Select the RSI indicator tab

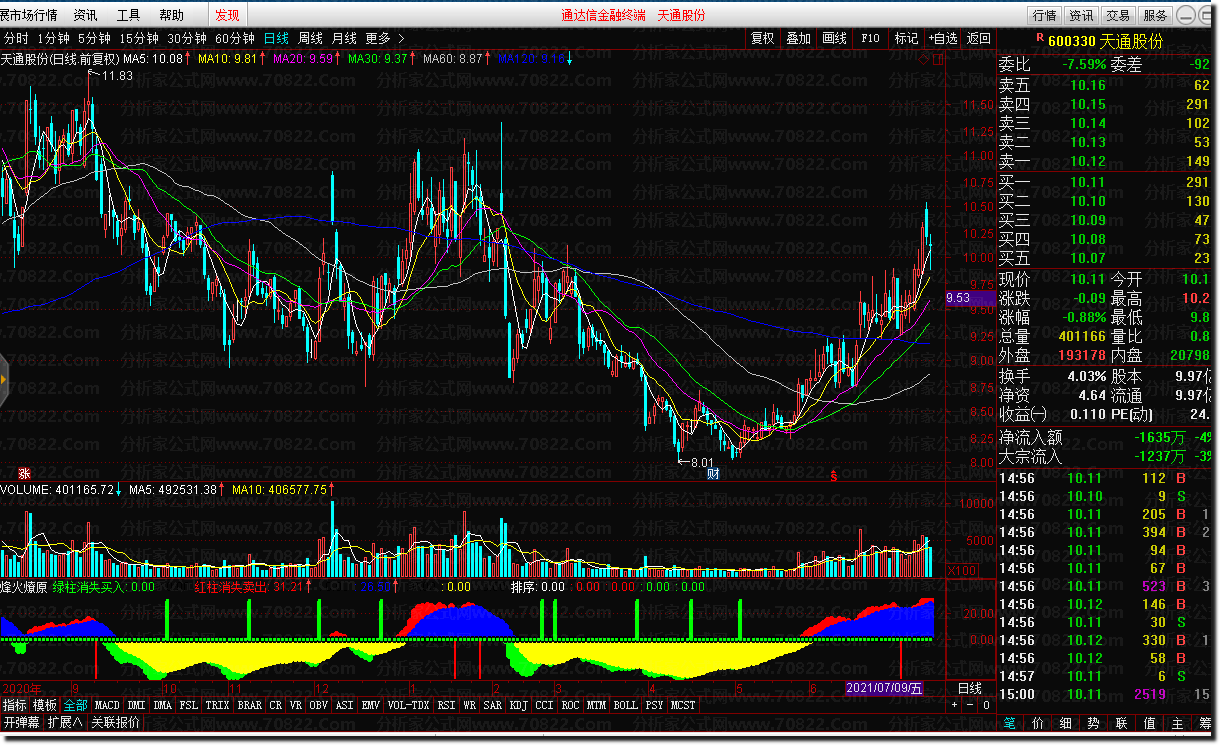point(445,705)
